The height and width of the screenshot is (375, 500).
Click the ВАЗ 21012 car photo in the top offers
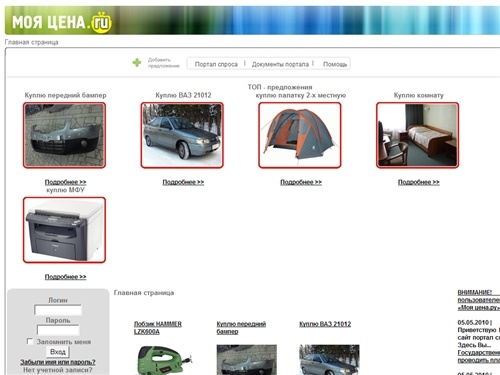click(x=182, y=135)
